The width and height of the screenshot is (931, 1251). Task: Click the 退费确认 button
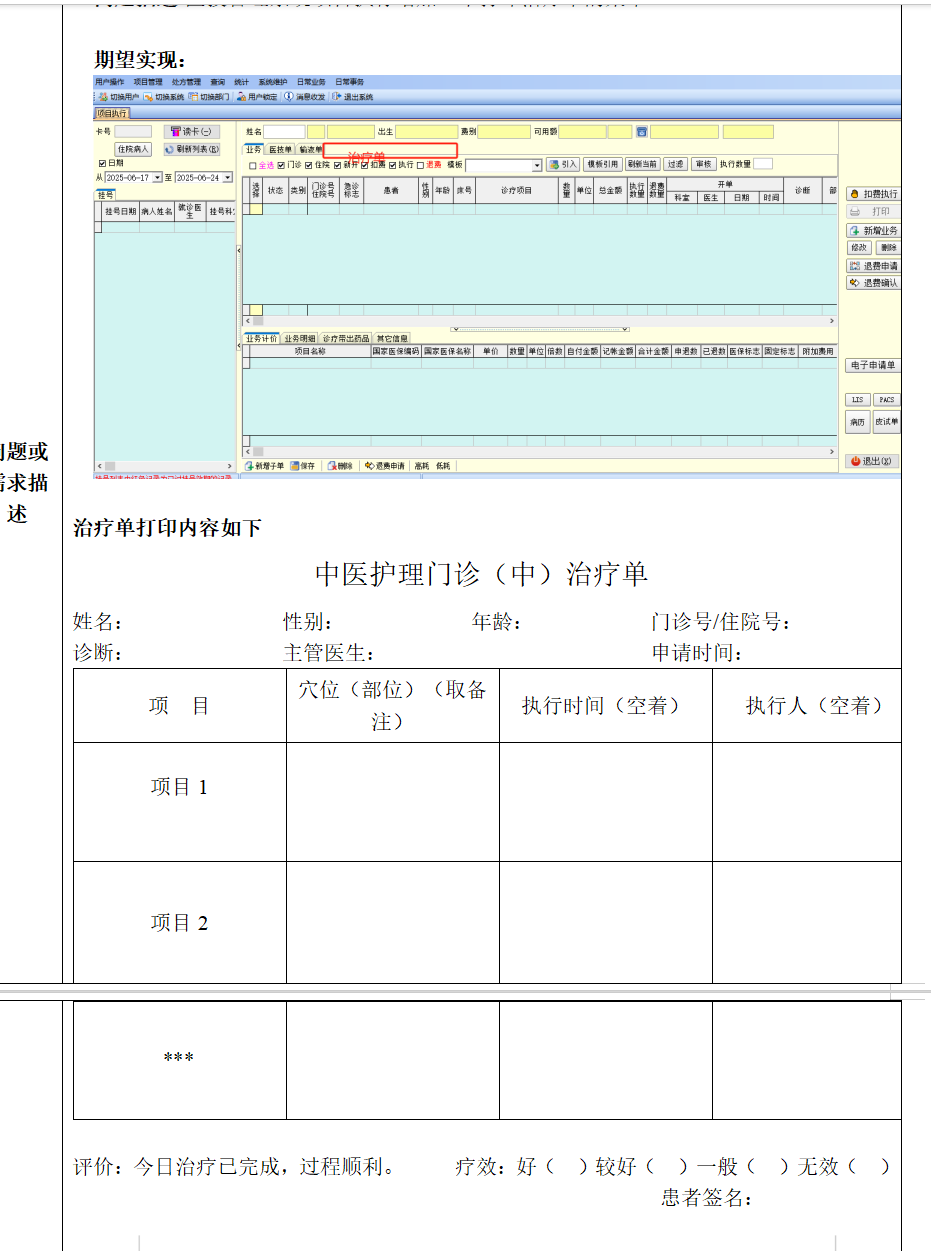873,283
